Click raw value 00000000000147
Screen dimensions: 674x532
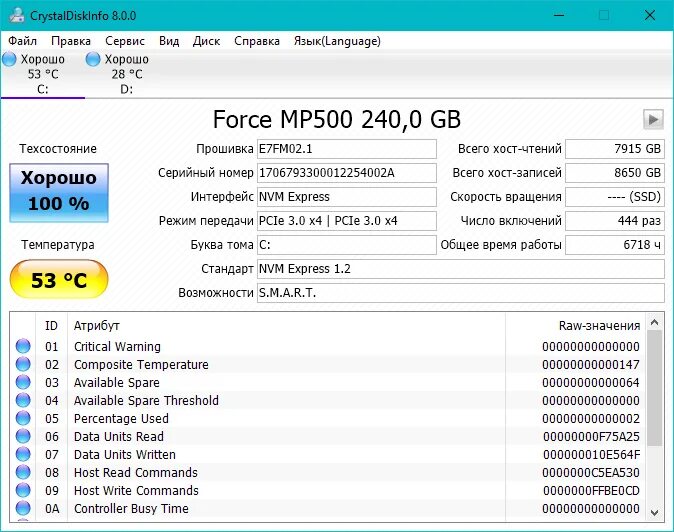[x=591, y=365]
